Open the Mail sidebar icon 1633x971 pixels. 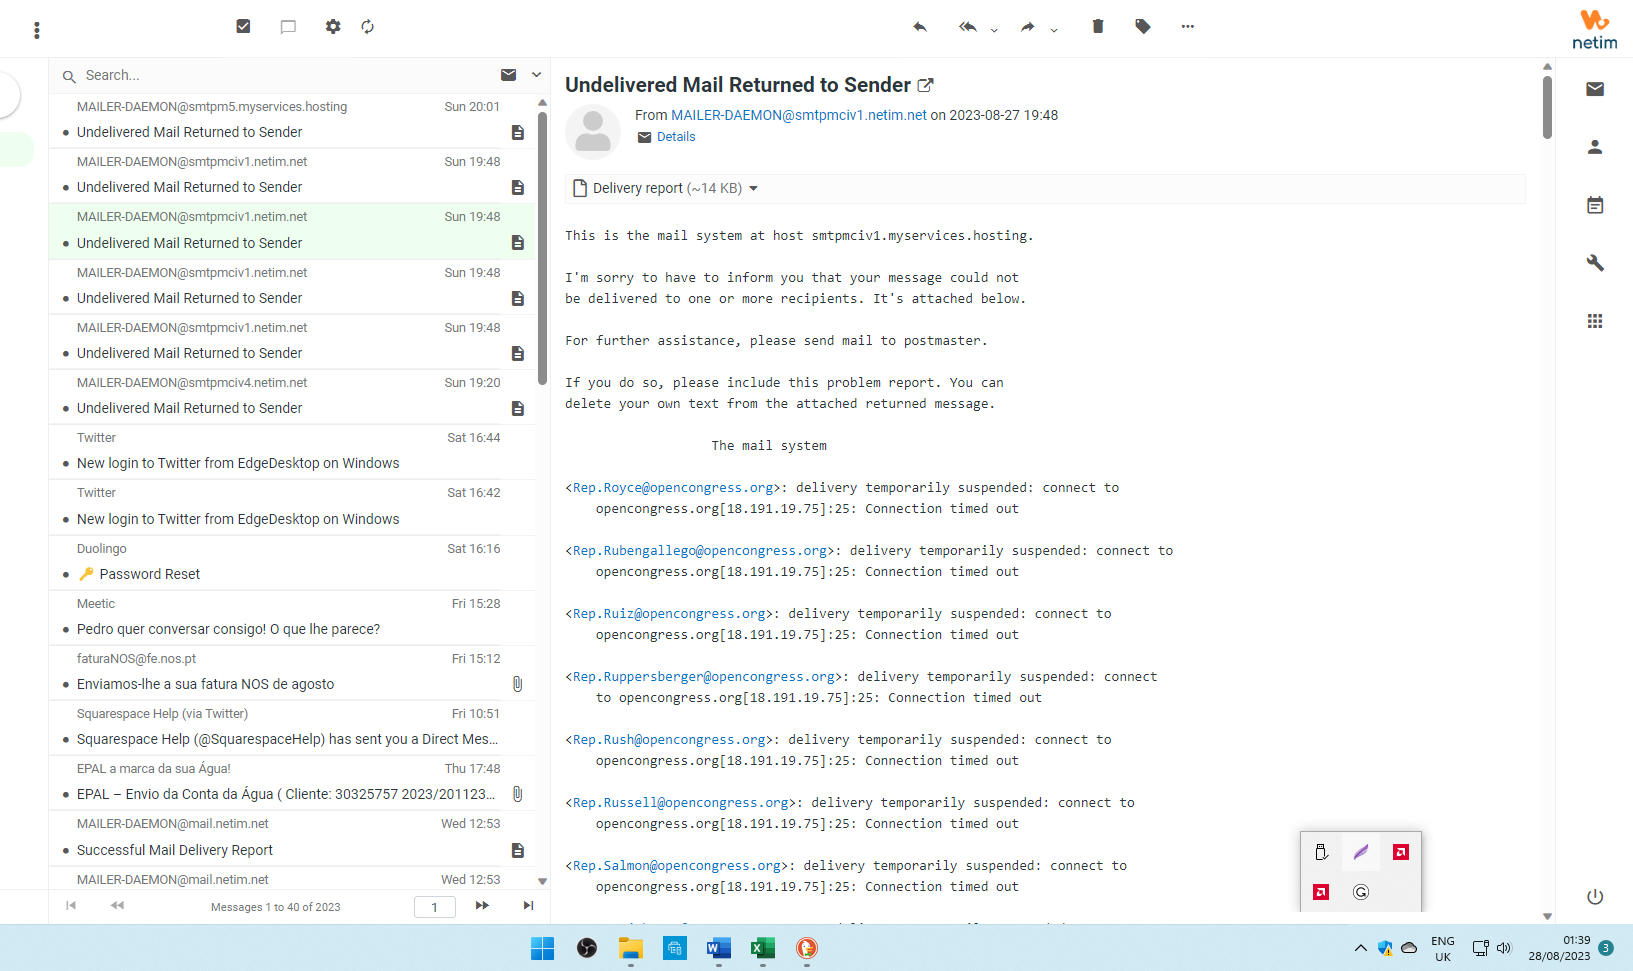(1595, 89)
